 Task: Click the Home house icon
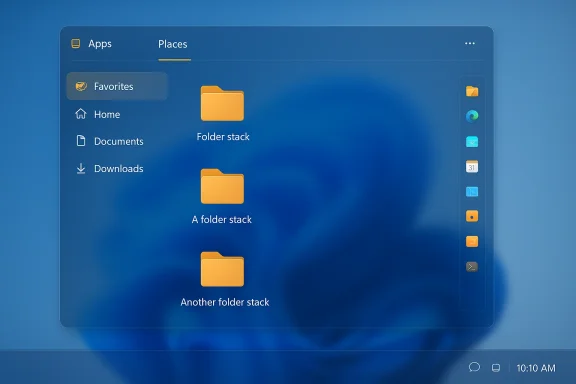point(81,114)
